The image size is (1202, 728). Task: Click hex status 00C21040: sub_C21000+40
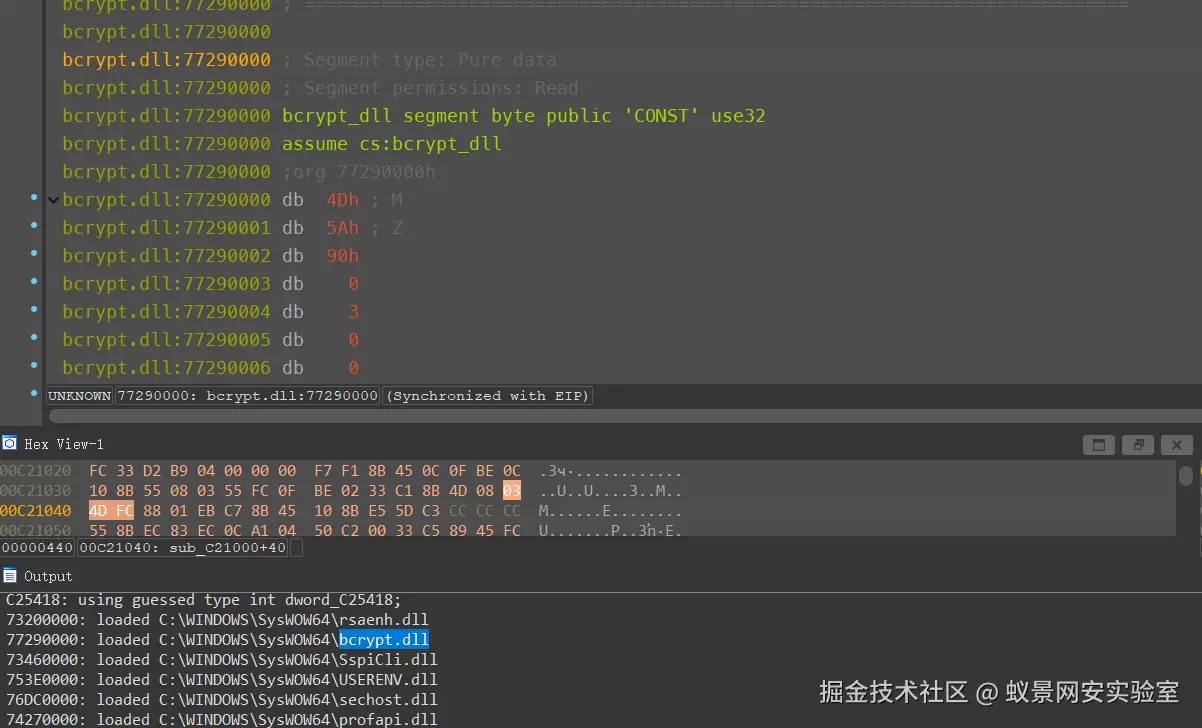[183, 548]
